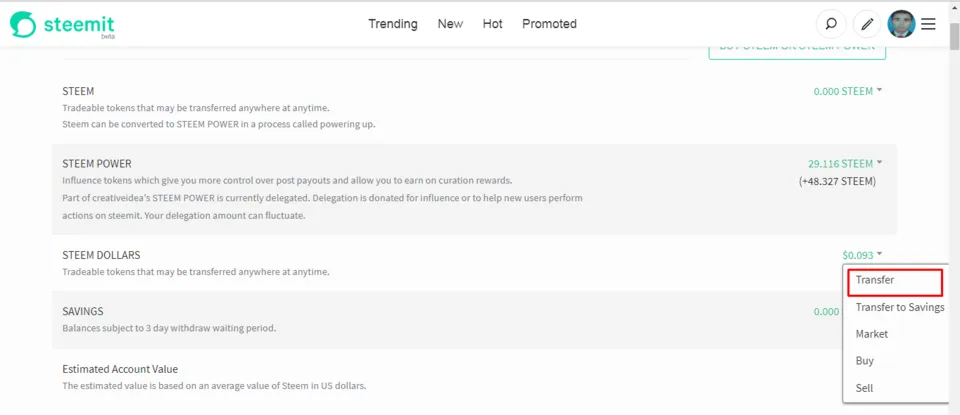Expand the 29.116 STEEM power dropdown
Viewport: 960px width, 415px height.
[845, 163]
